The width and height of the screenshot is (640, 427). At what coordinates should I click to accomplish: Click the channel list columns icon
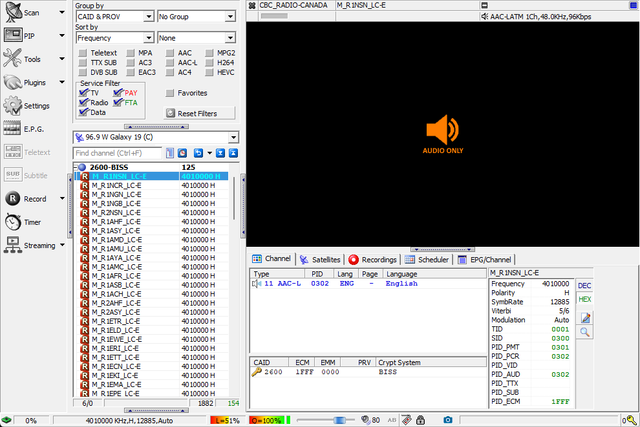click(x=170, y=153)
